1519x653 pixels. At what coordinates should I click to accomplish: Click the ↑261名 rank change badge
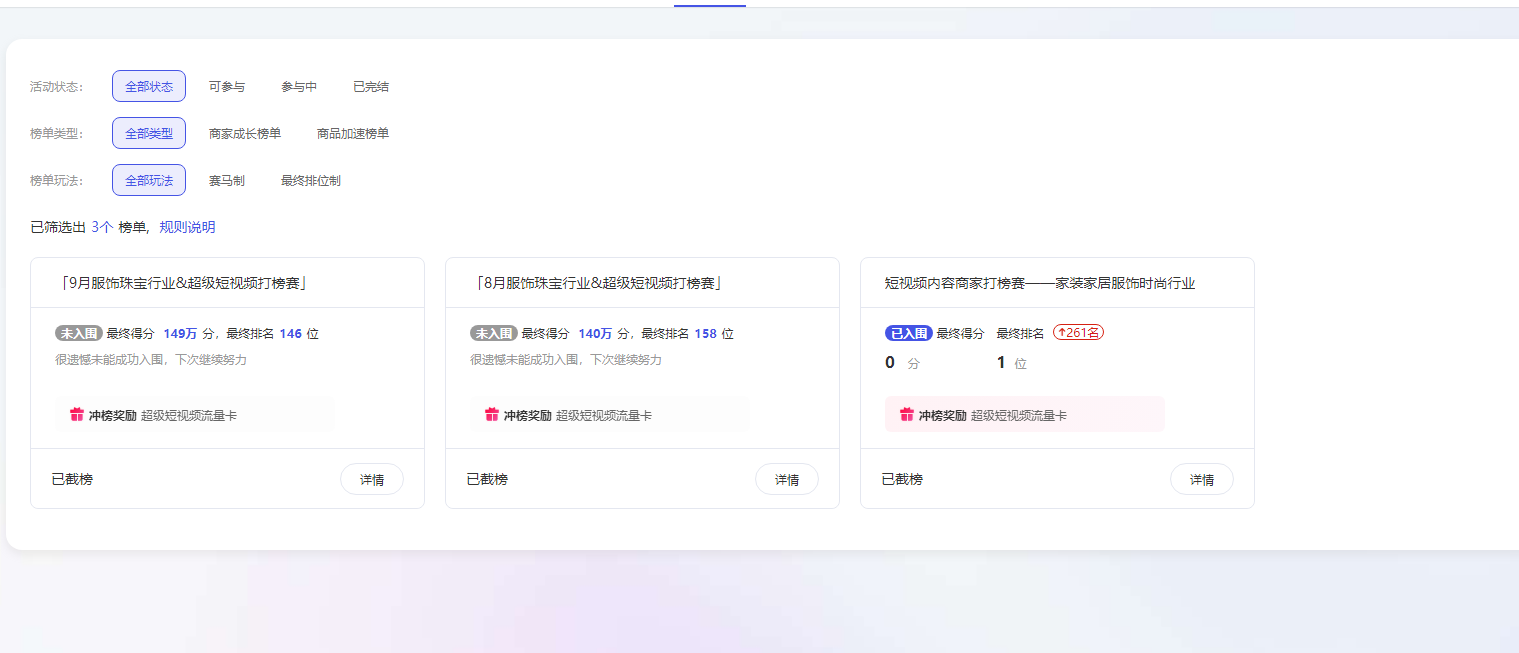point(1078,333)
